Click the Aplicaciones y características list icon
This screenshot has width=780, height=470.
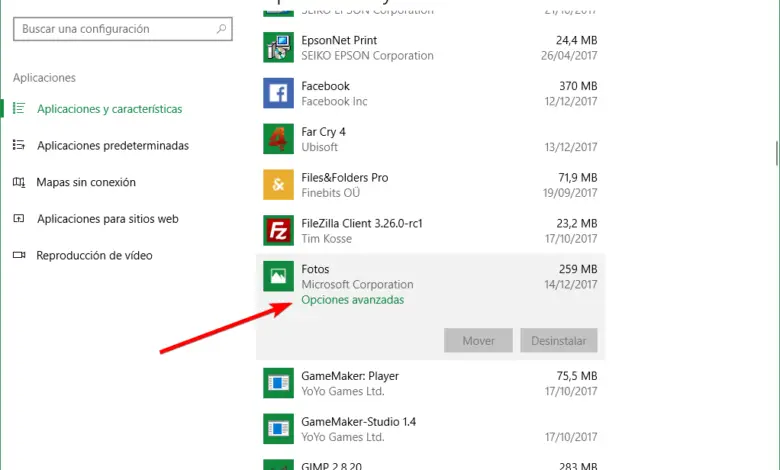click(19, 108)
